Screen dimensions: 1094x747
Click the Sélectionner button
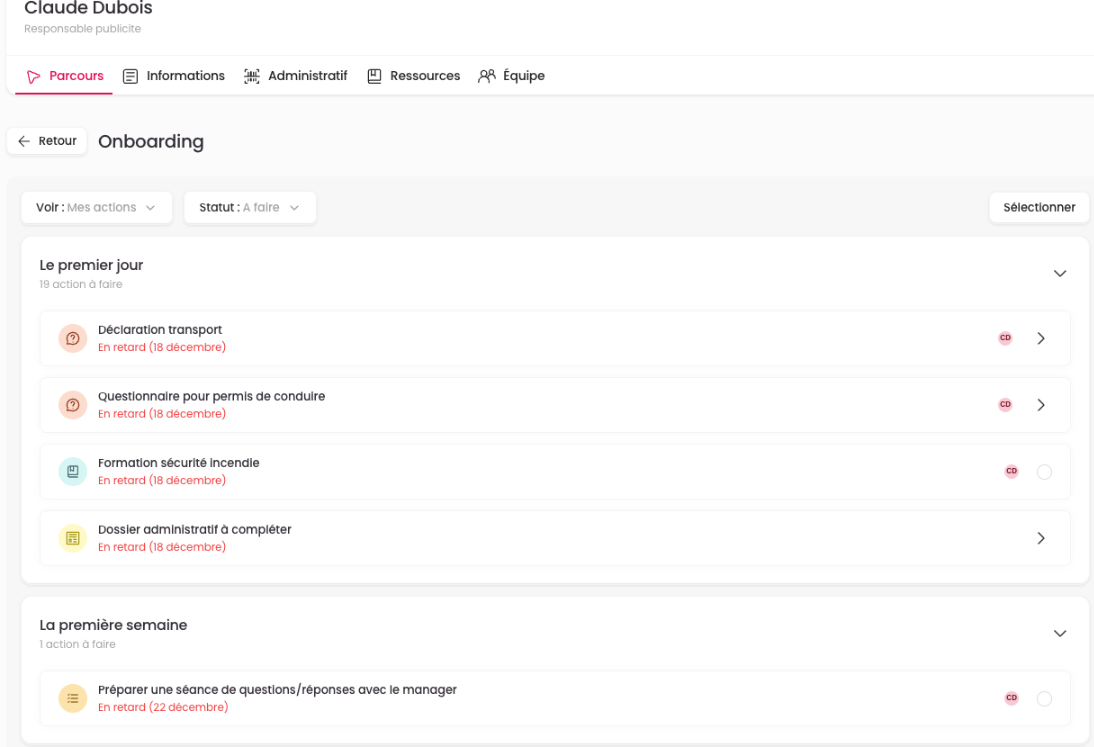[x=1039, y=208]
